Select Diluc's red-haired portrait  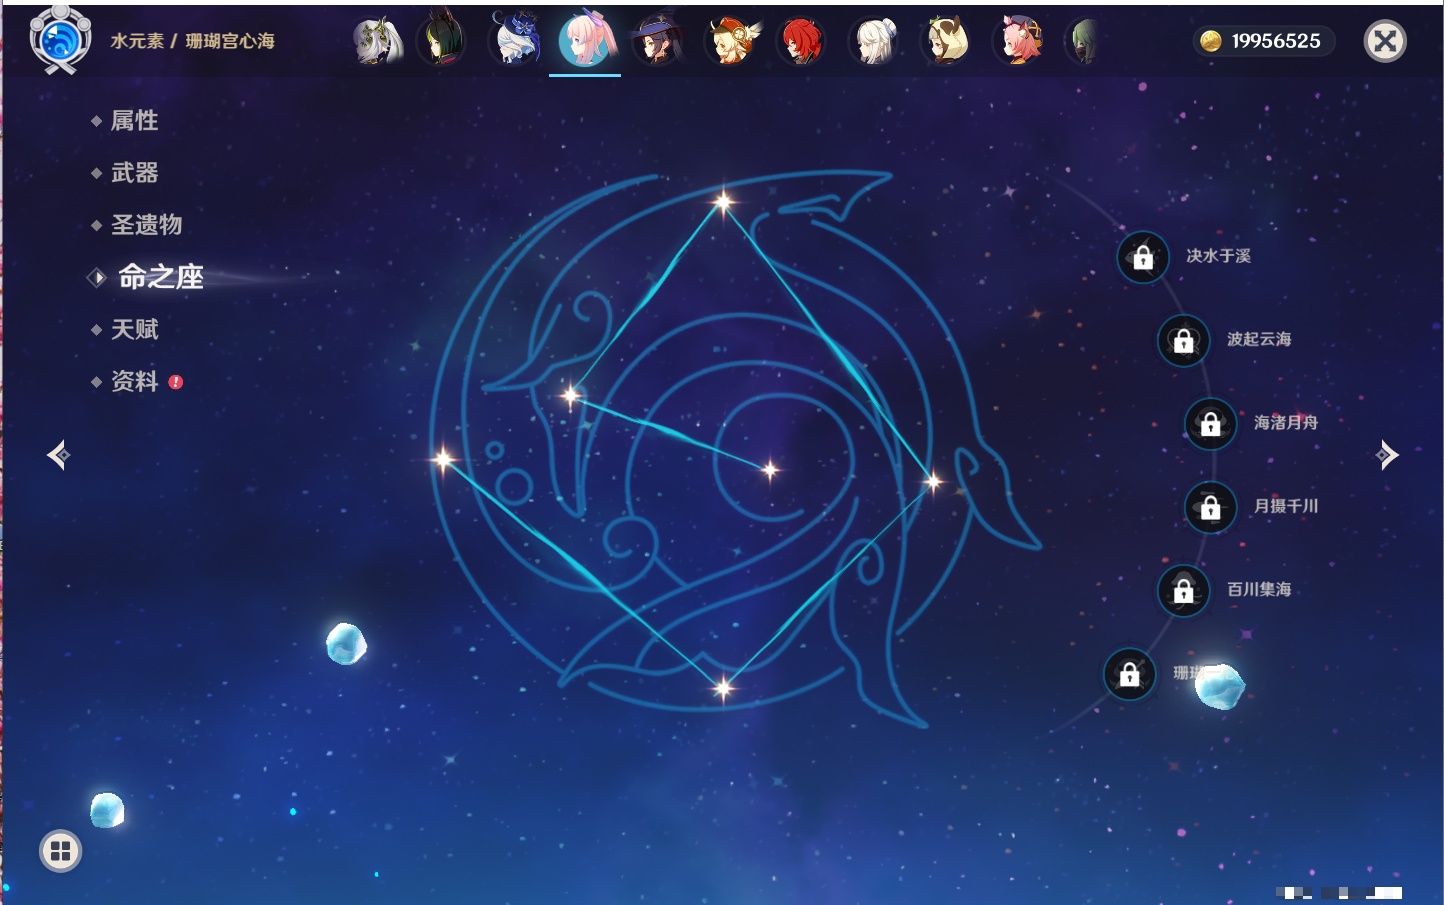802,41
